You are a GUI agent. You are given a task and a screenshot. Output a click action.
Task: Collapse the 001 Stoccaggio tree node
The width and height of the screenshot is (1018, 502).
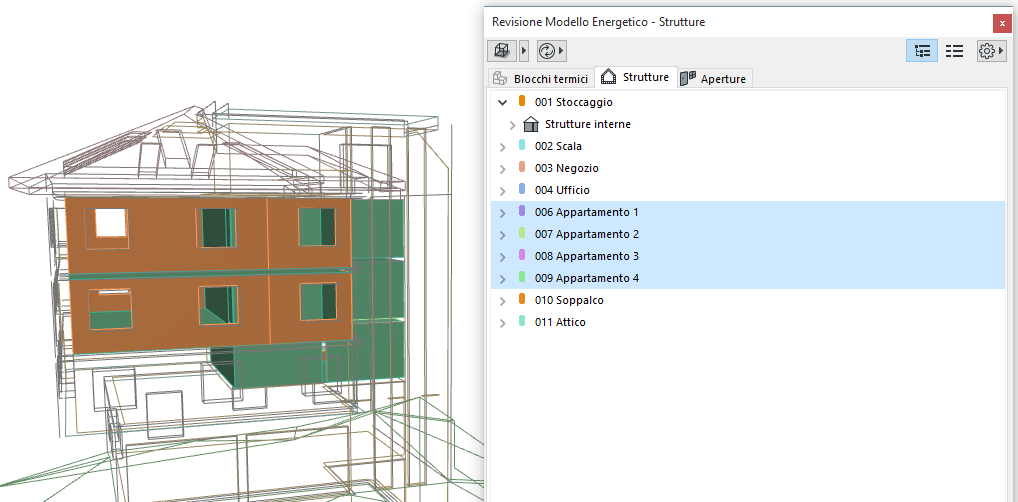pyautogui.click(x=503, y=103)
